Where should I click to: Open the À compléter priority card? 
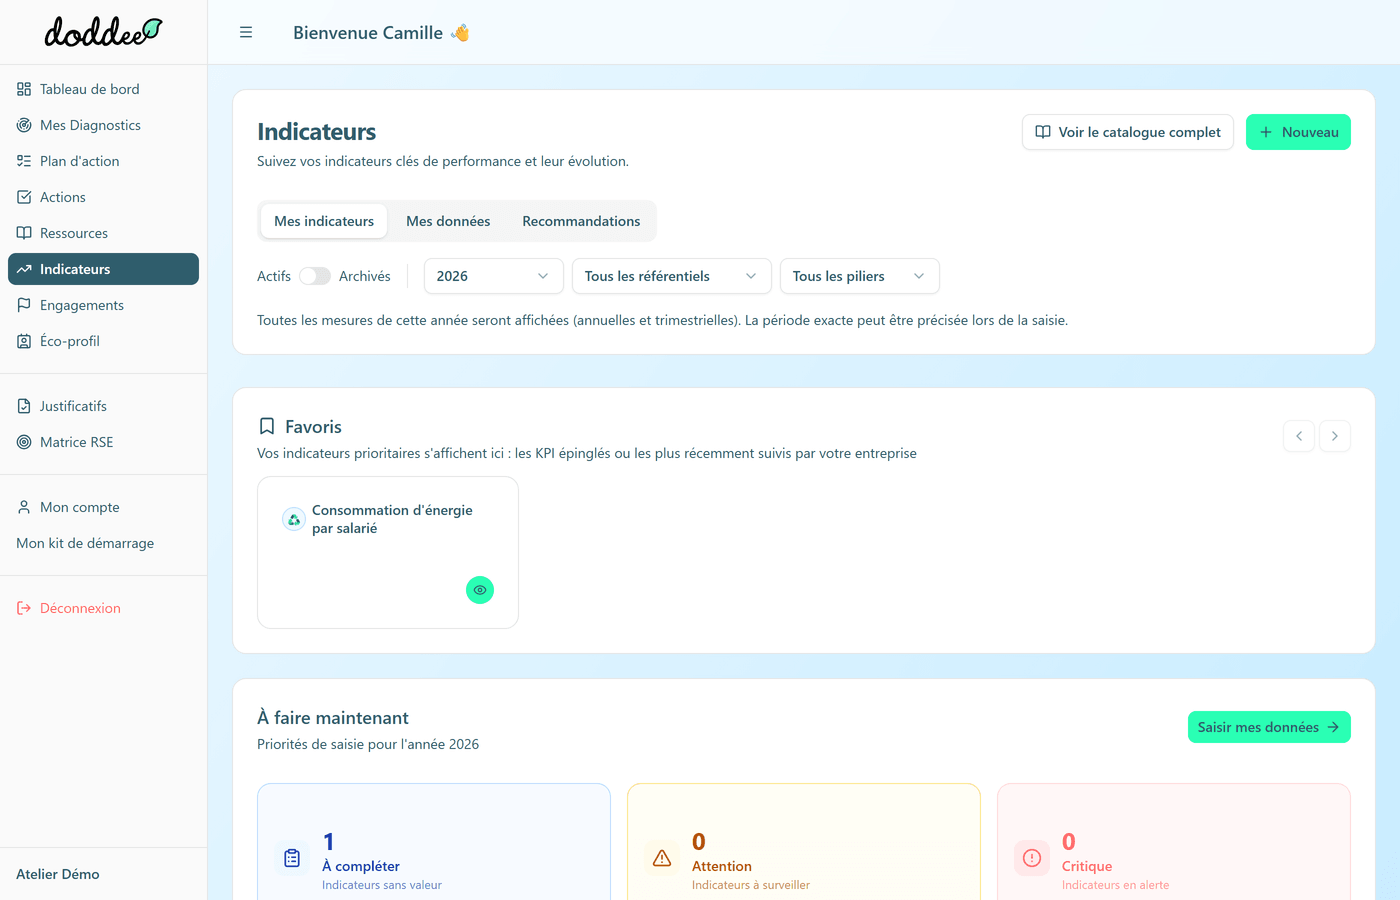[434, 842]
